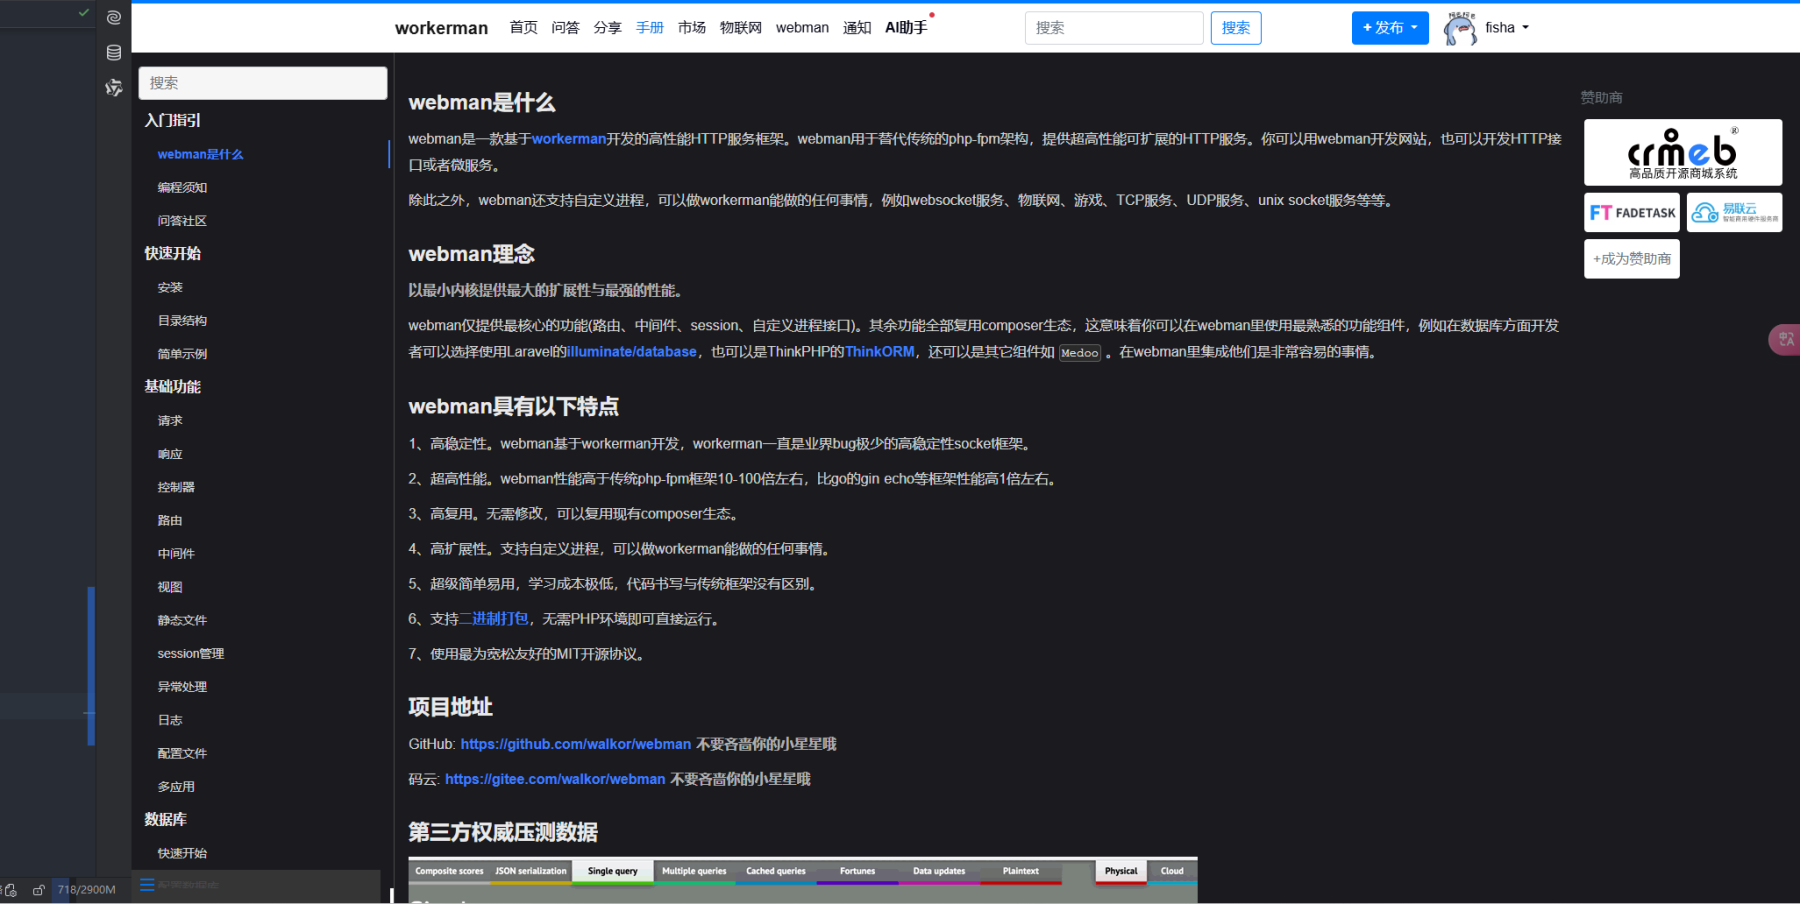Screen dimensions: 1800x904
Task: Open 问答社区 in sidebar
Action: click(182, 220)
